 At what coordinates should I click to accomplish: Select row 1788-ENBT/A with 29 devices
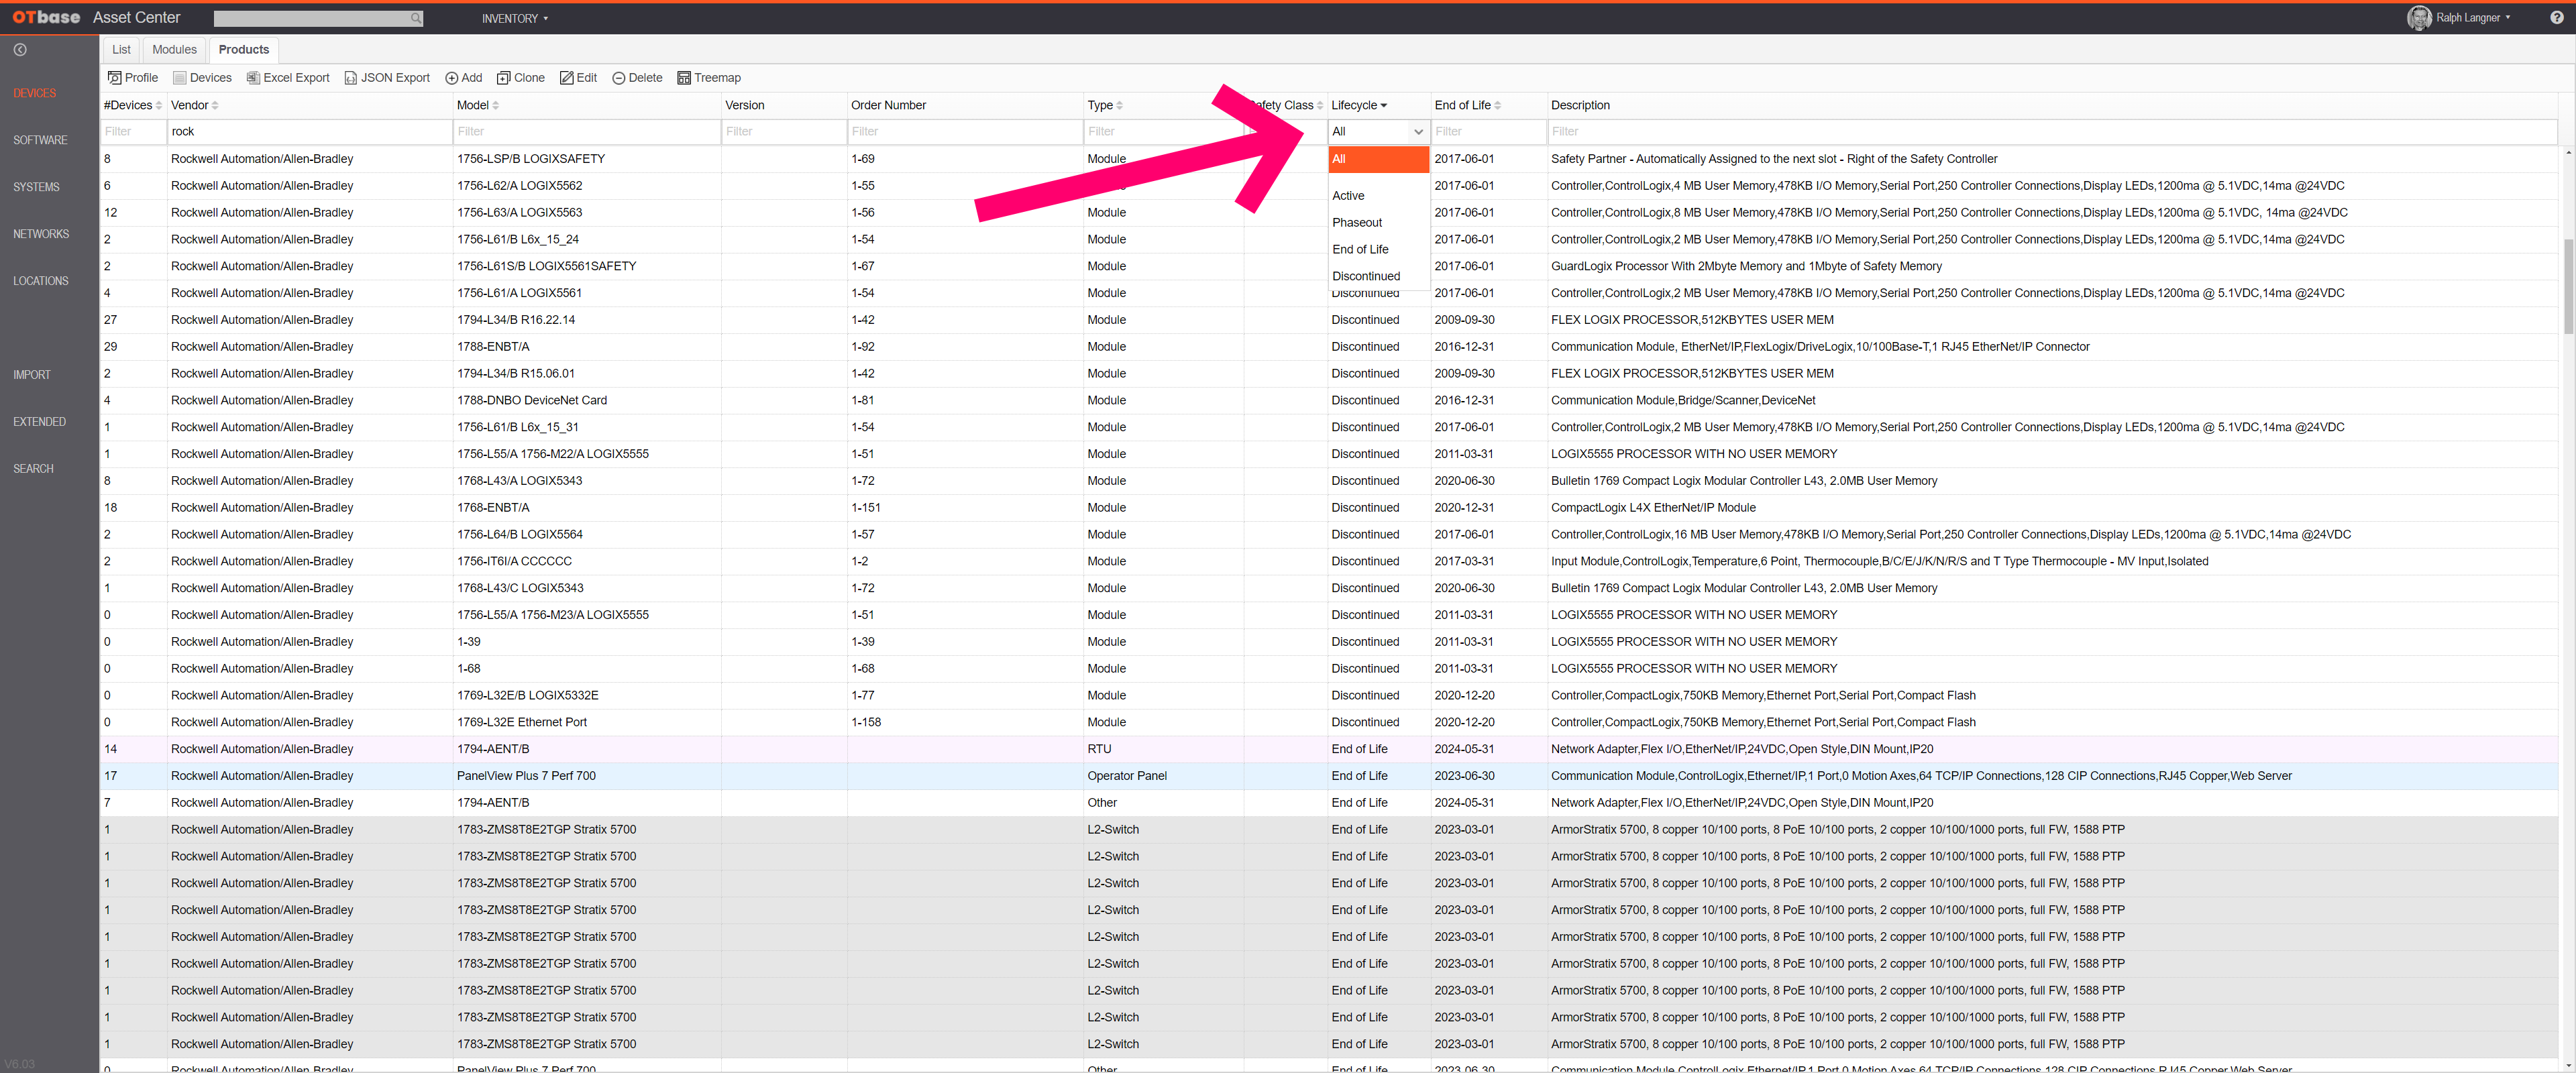click(1329, 347)
